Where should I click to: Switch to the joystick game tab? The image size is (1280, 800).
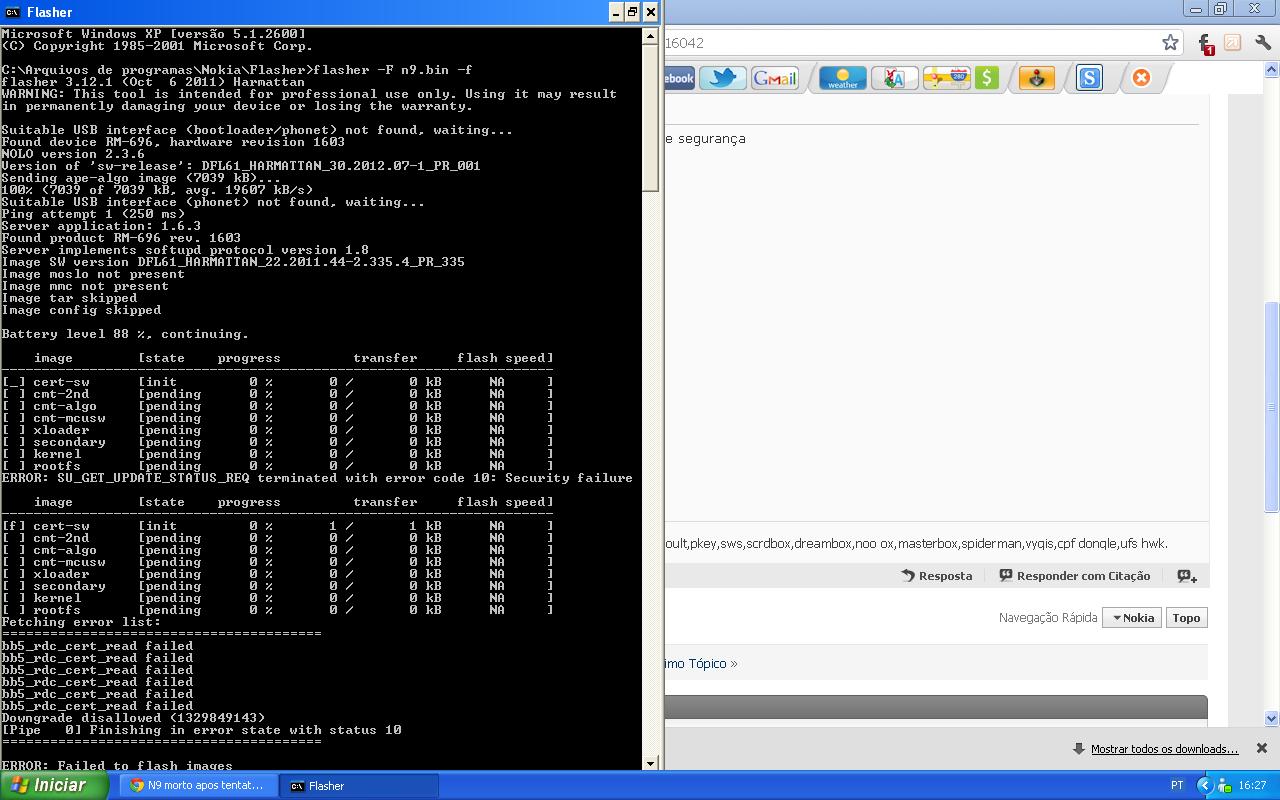tap(1037, 78)
